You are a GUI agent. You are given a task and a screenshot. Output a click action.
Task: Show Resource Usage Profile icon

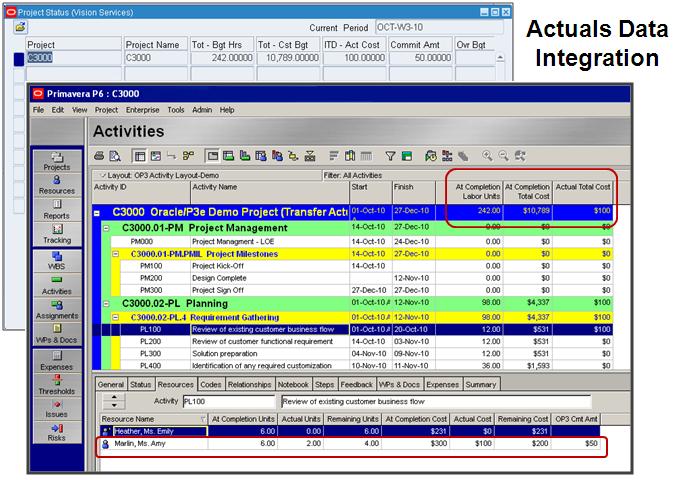[x=277, y=156]
